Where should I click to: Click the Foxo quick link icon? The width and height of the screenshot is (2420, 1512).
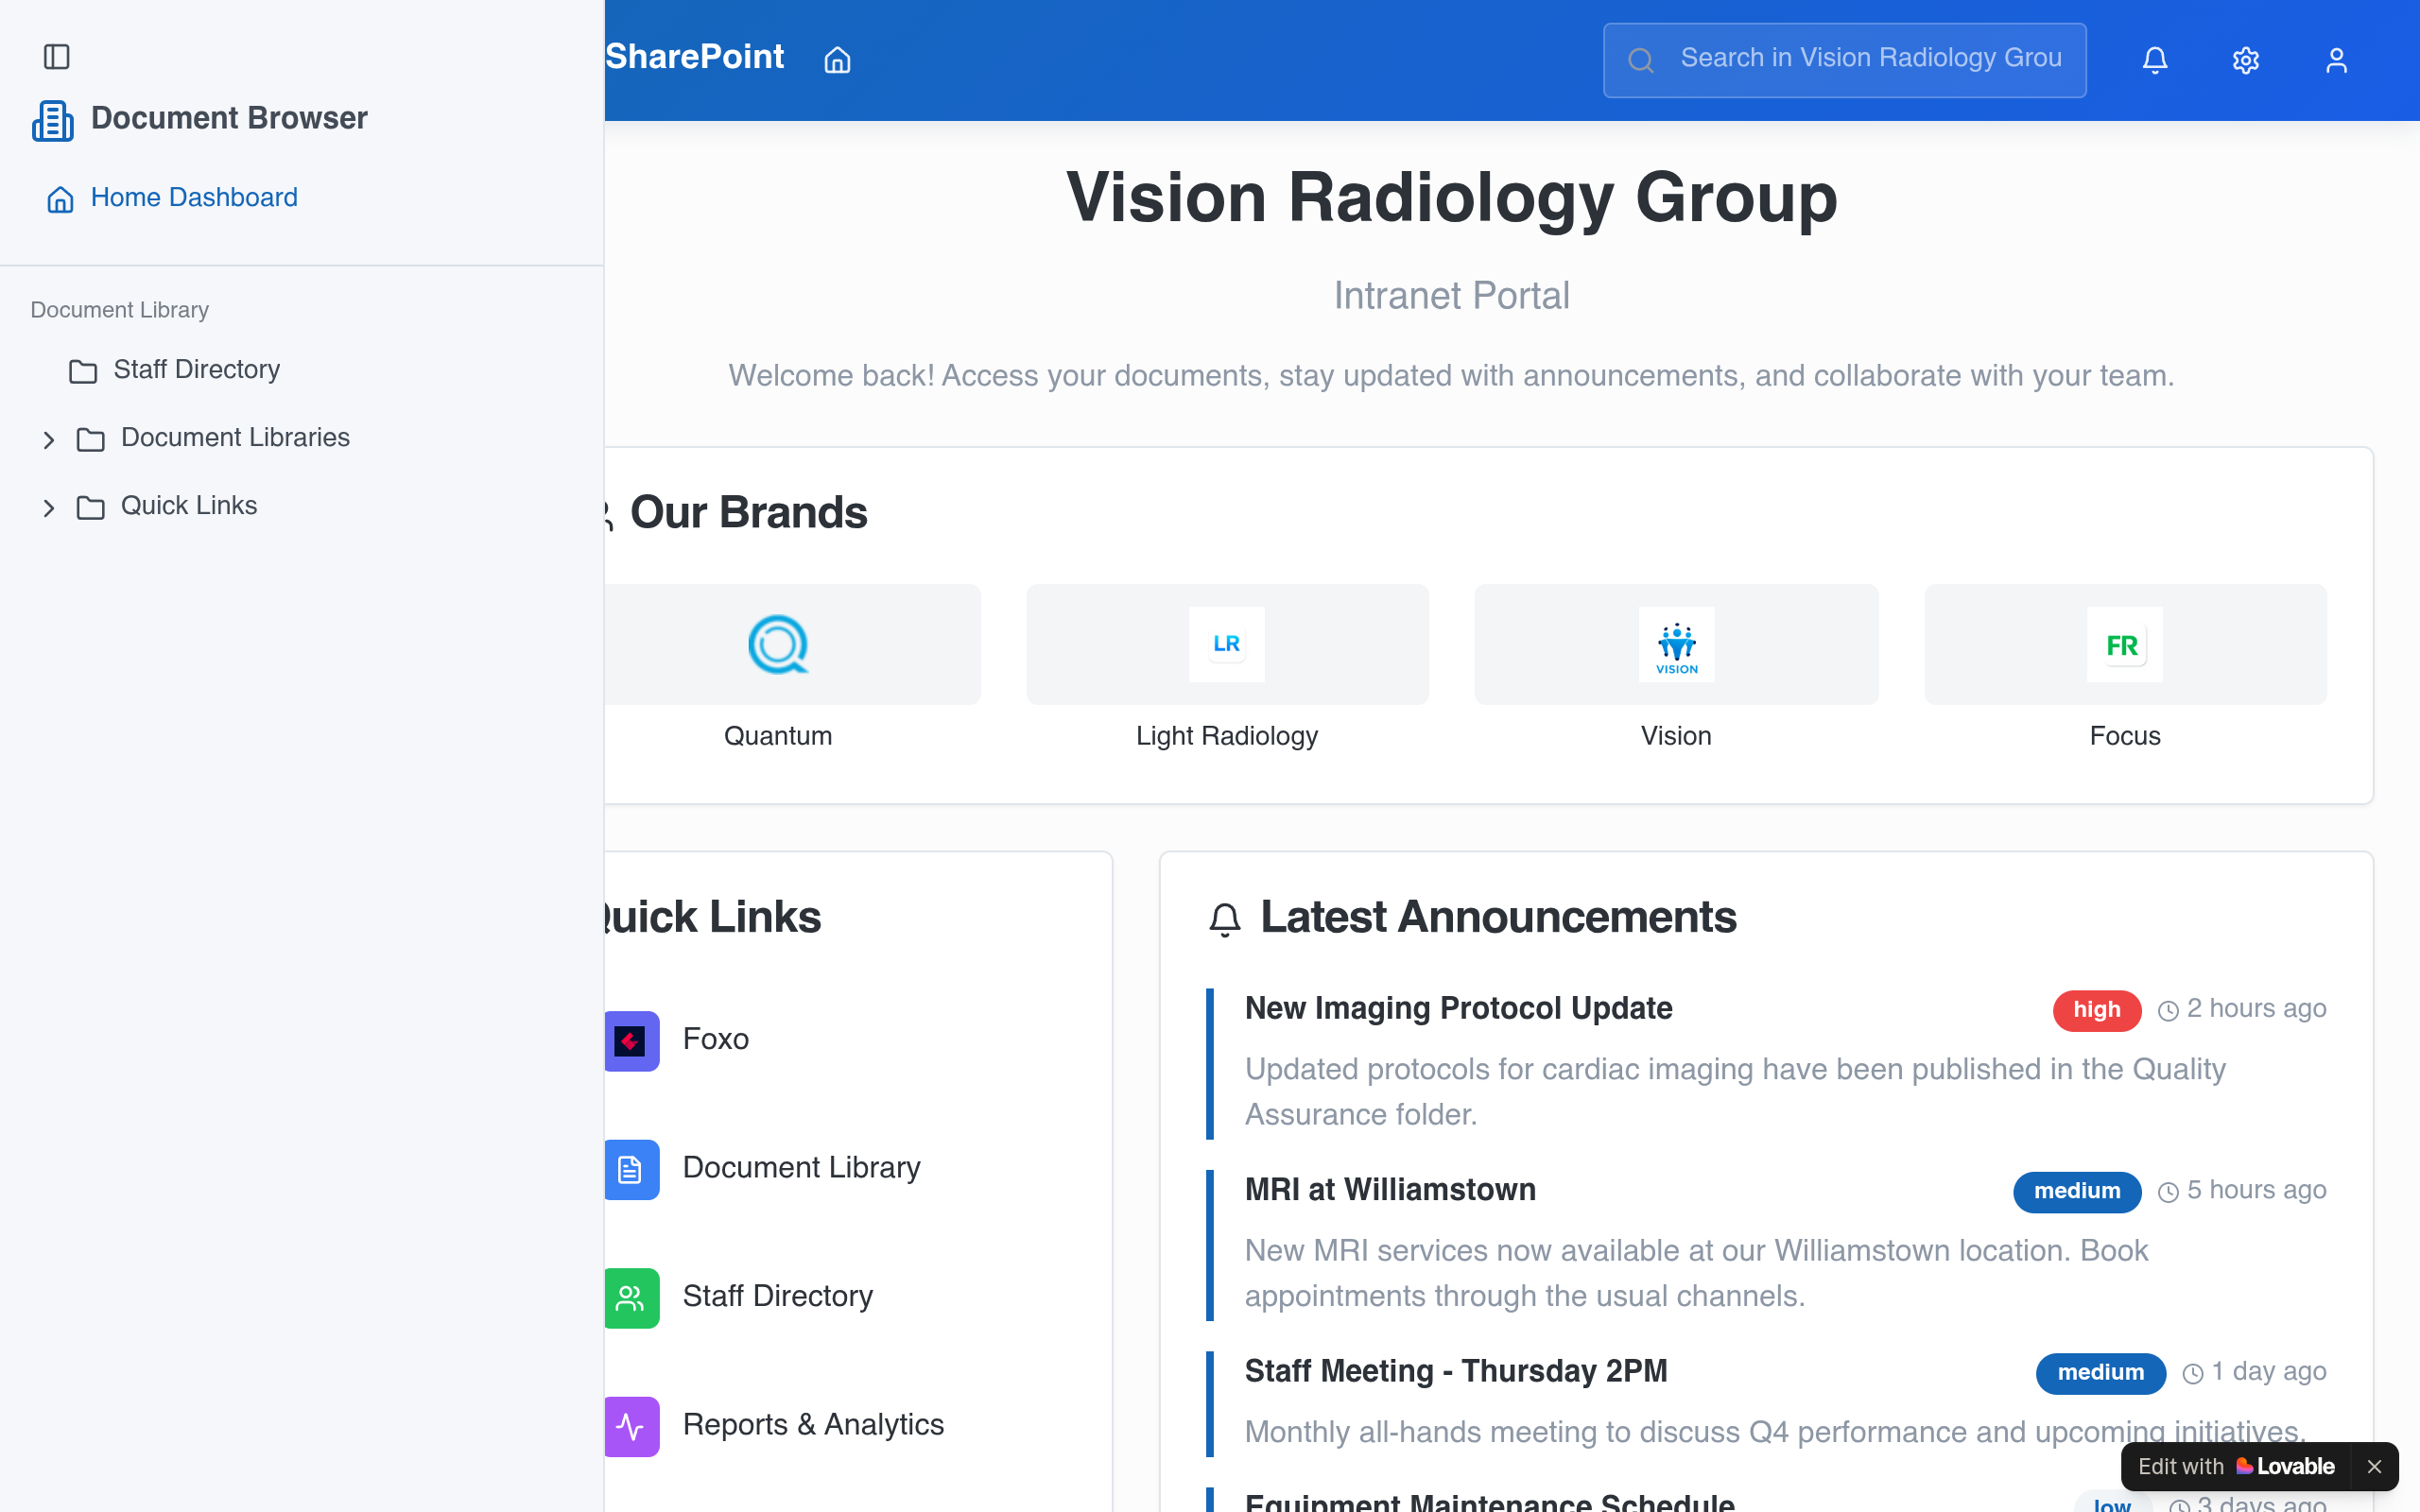[631, 1041]
